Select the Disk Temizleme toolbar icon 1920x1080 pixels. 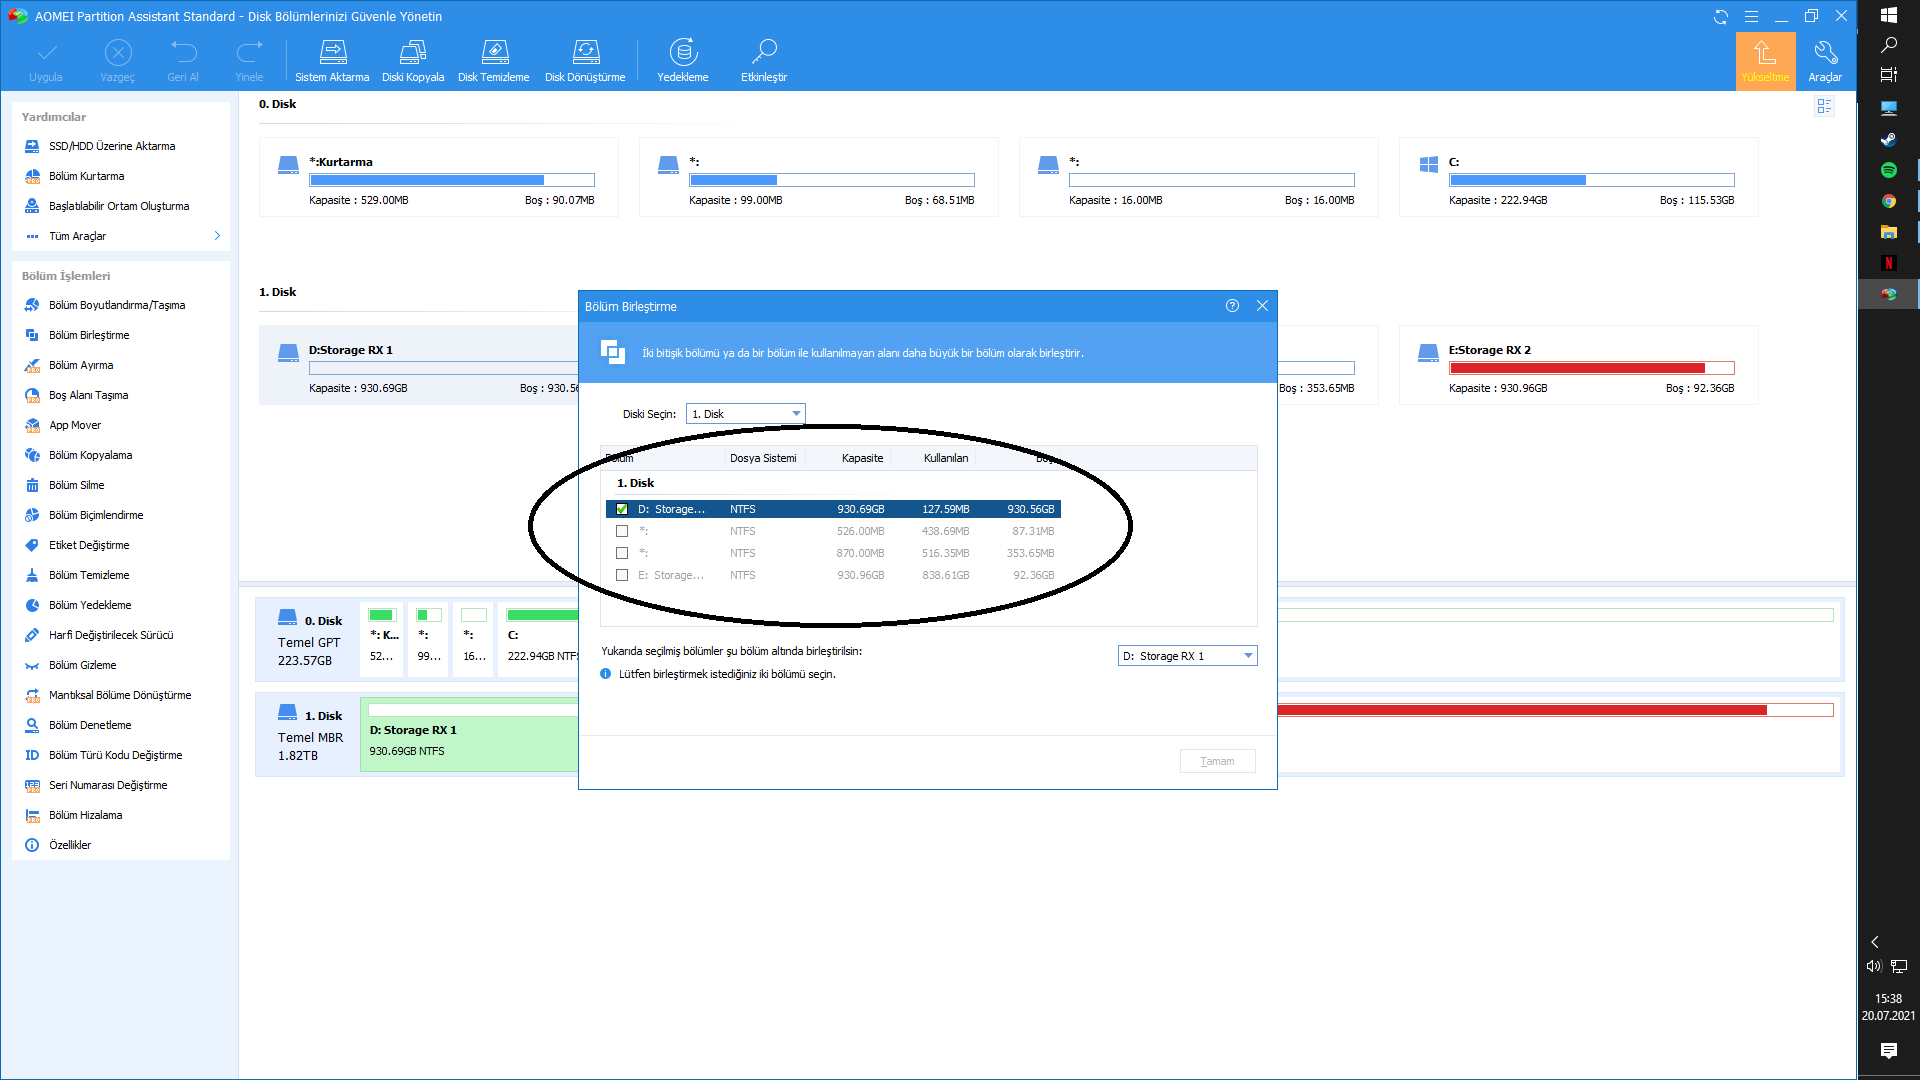click(x=494, y=52)
